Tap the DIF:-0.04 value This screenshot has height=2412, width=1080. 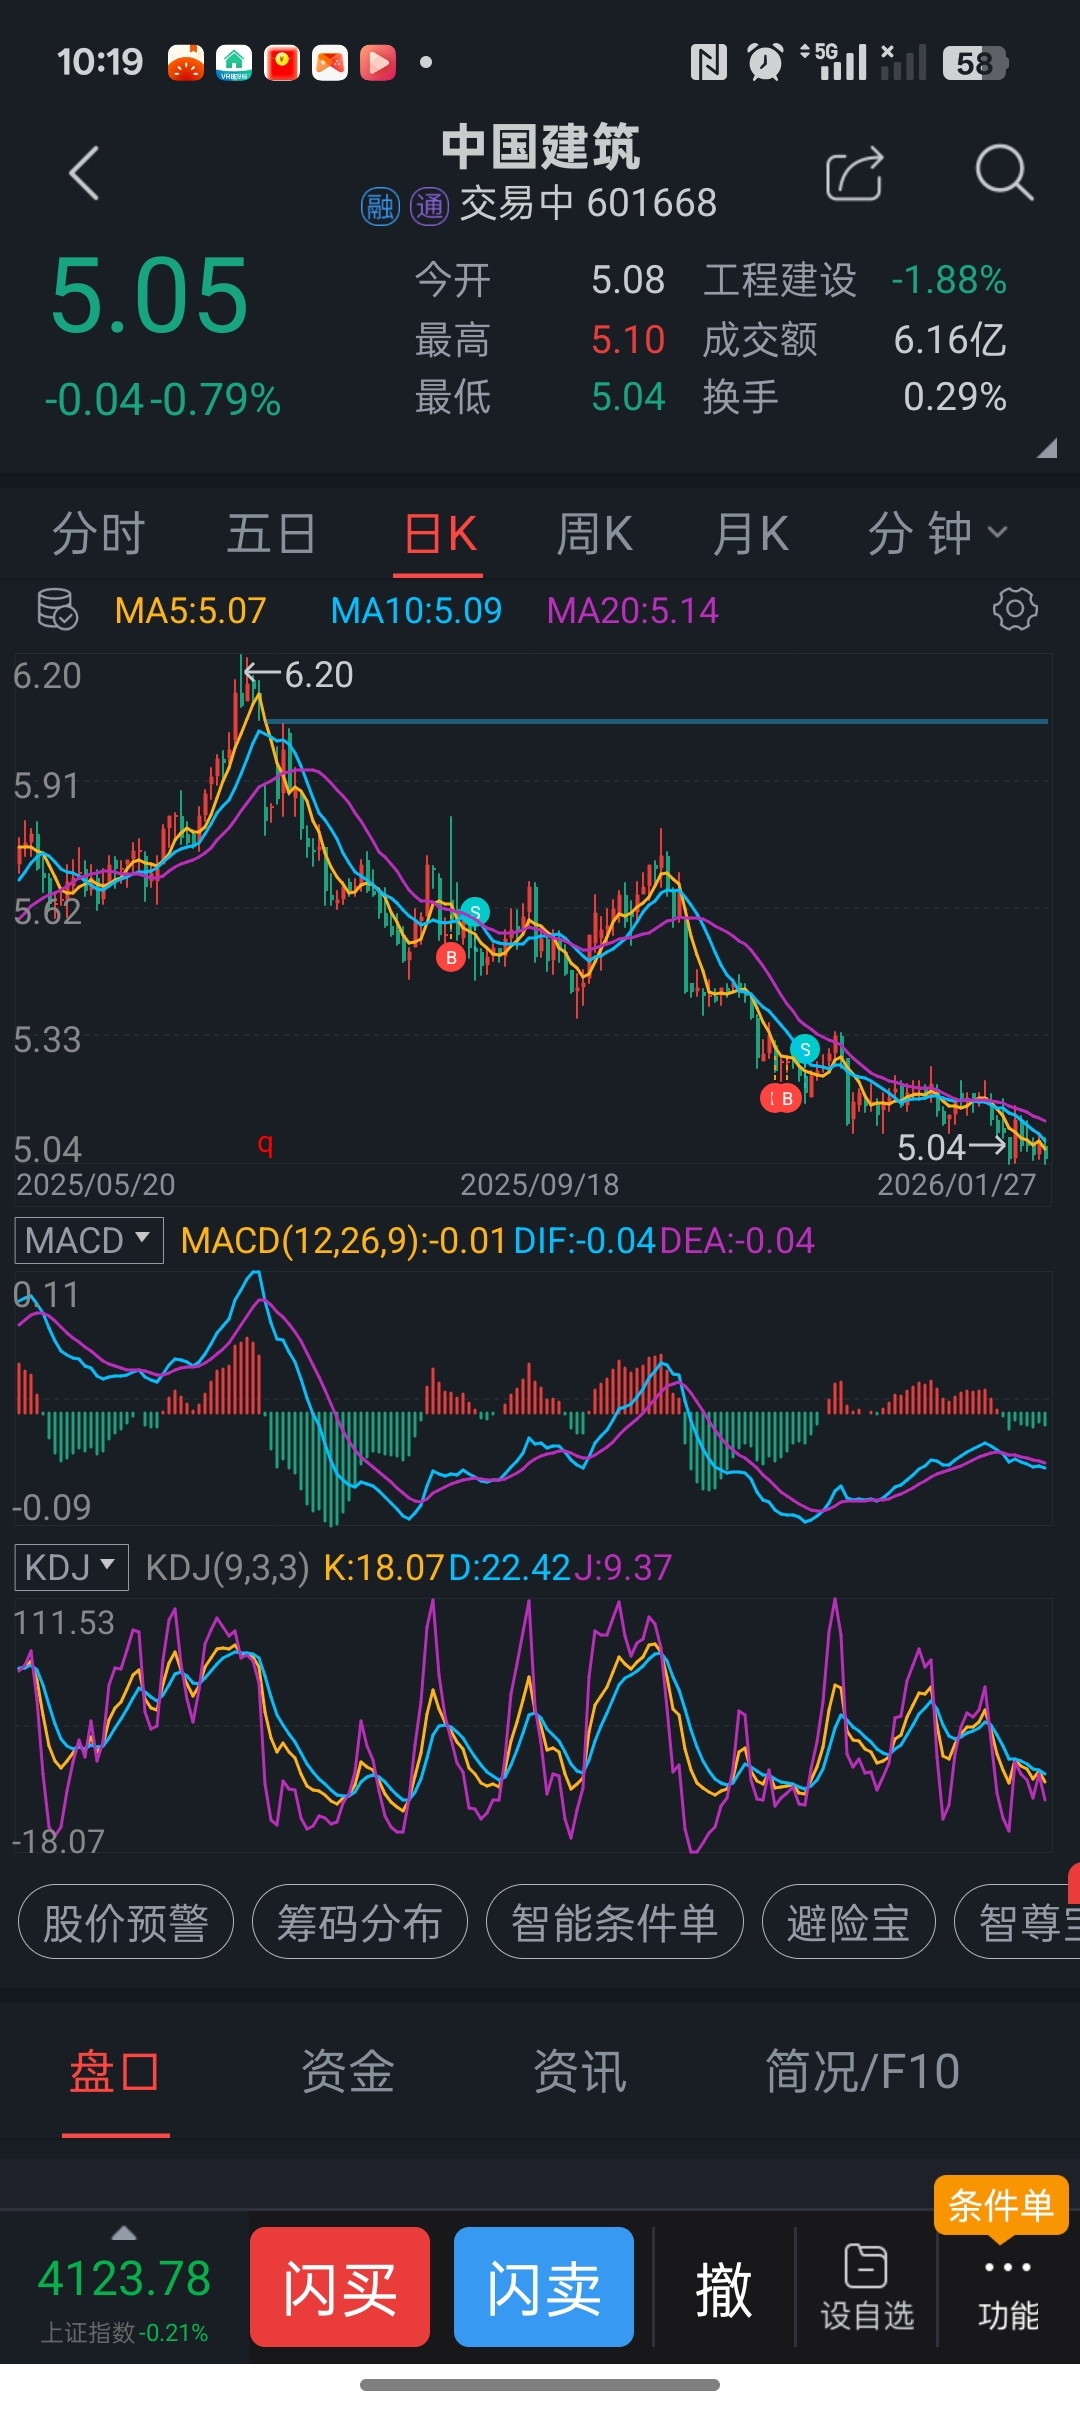click(584, 1241)
